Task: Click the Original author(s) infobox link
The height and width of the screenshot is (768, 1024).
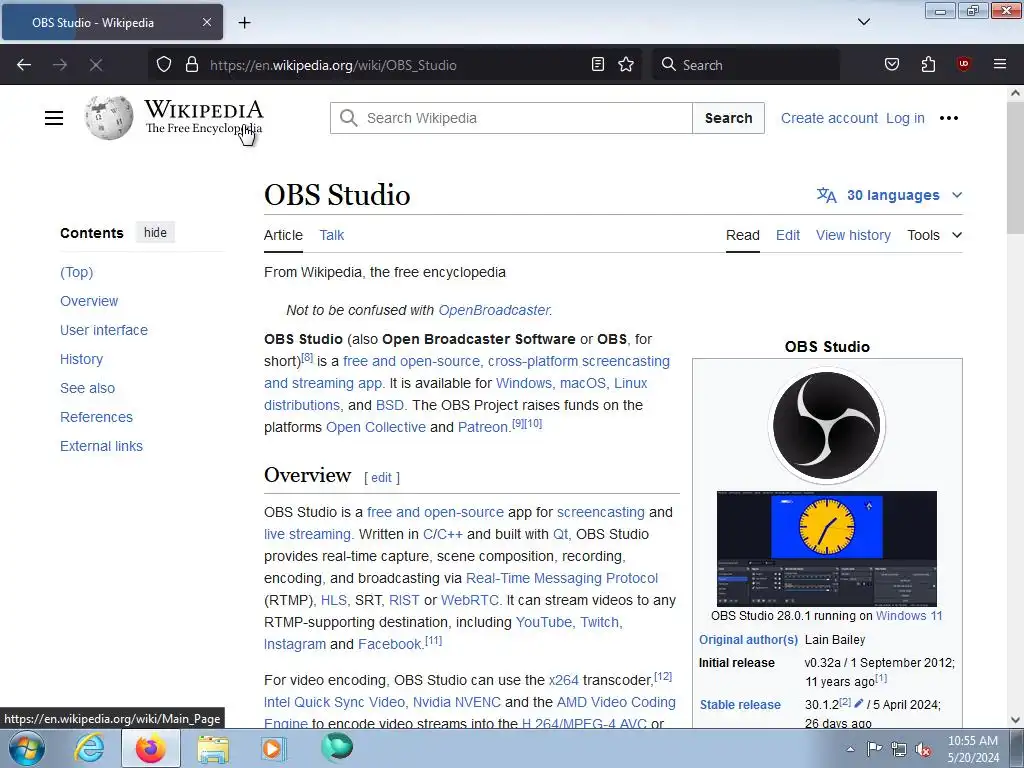Action: click(x=748, y=640)
